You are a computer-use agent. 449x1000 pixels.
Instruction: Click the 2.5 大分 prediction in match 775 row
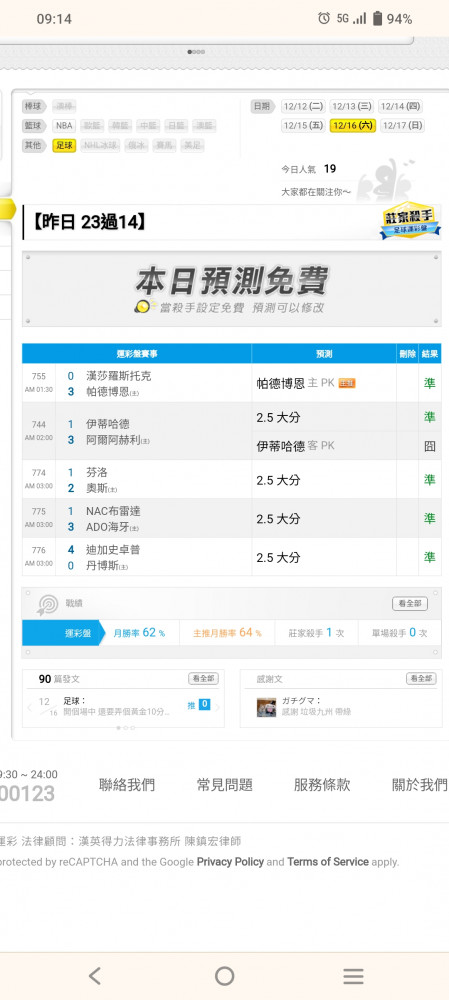point(278,518)
